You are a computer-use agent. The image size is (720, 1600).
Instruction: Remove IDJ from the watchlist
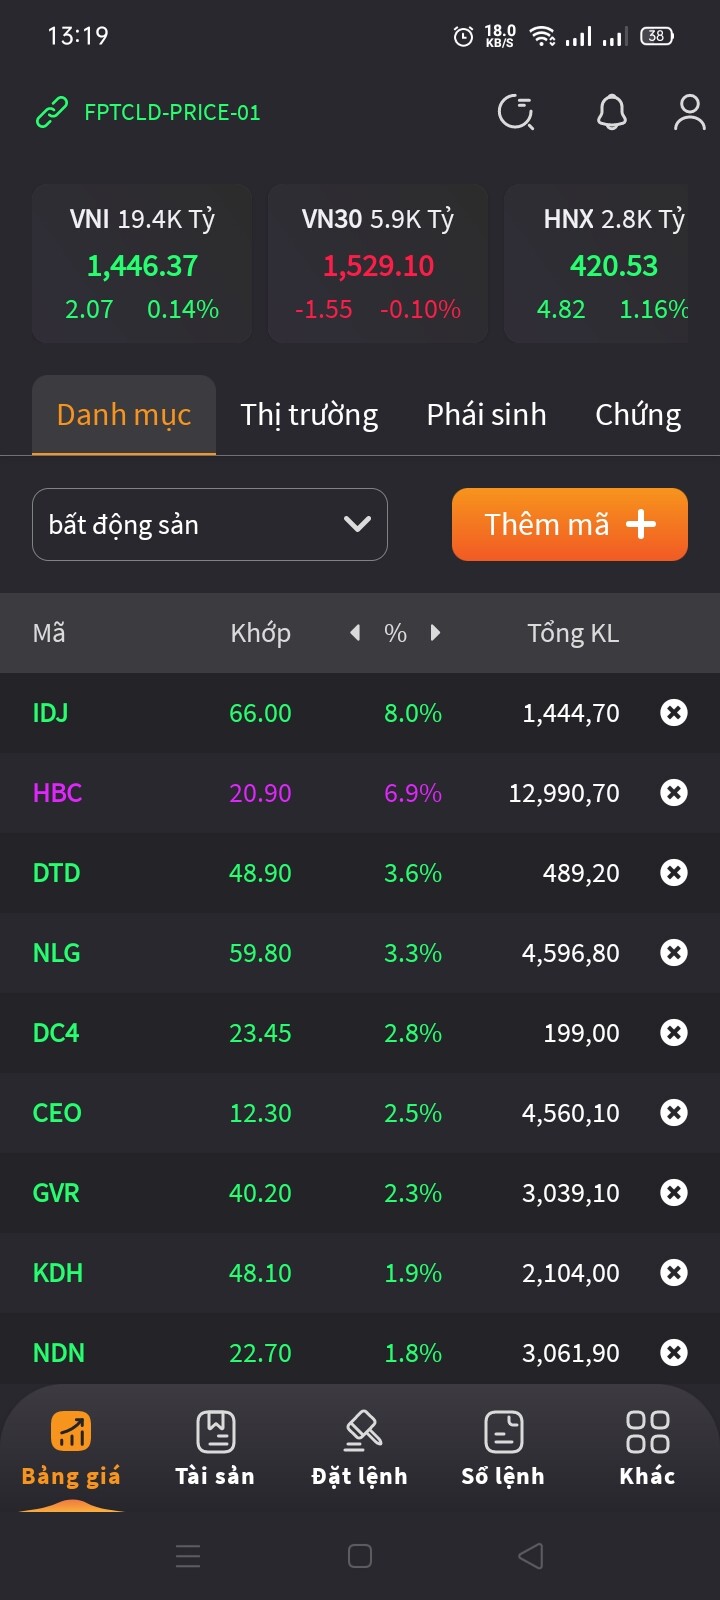[x=674, y=713]
